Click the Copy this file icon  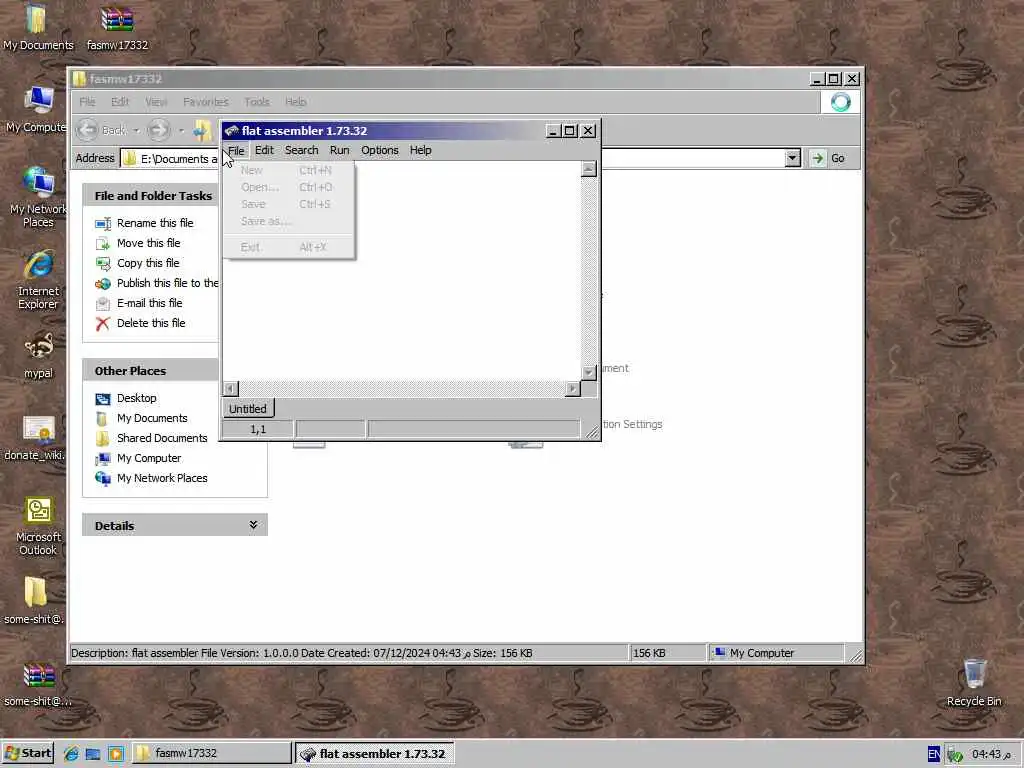103,264
